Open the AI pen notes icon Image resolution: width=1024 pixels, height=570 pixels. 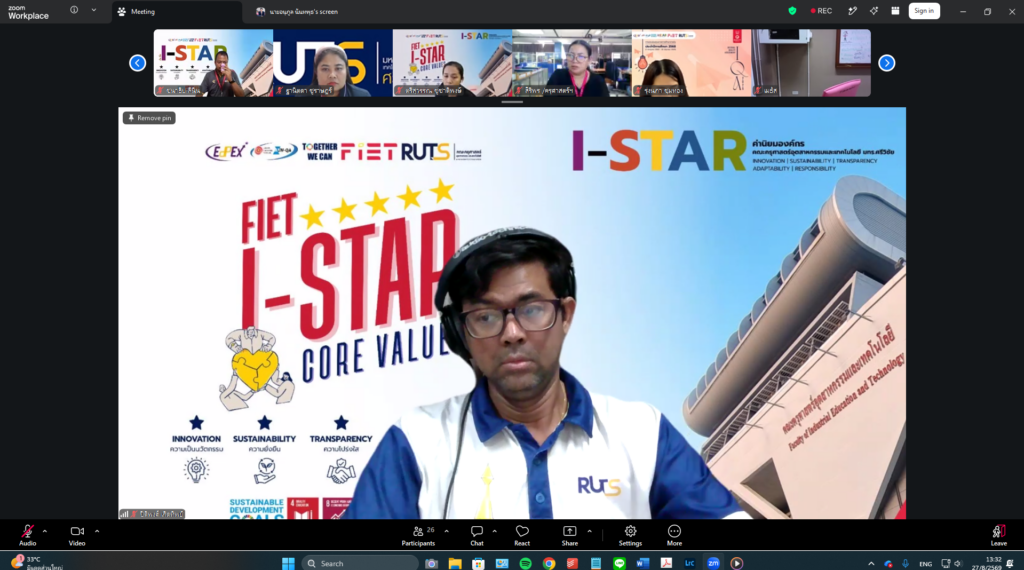click(852, 11)
